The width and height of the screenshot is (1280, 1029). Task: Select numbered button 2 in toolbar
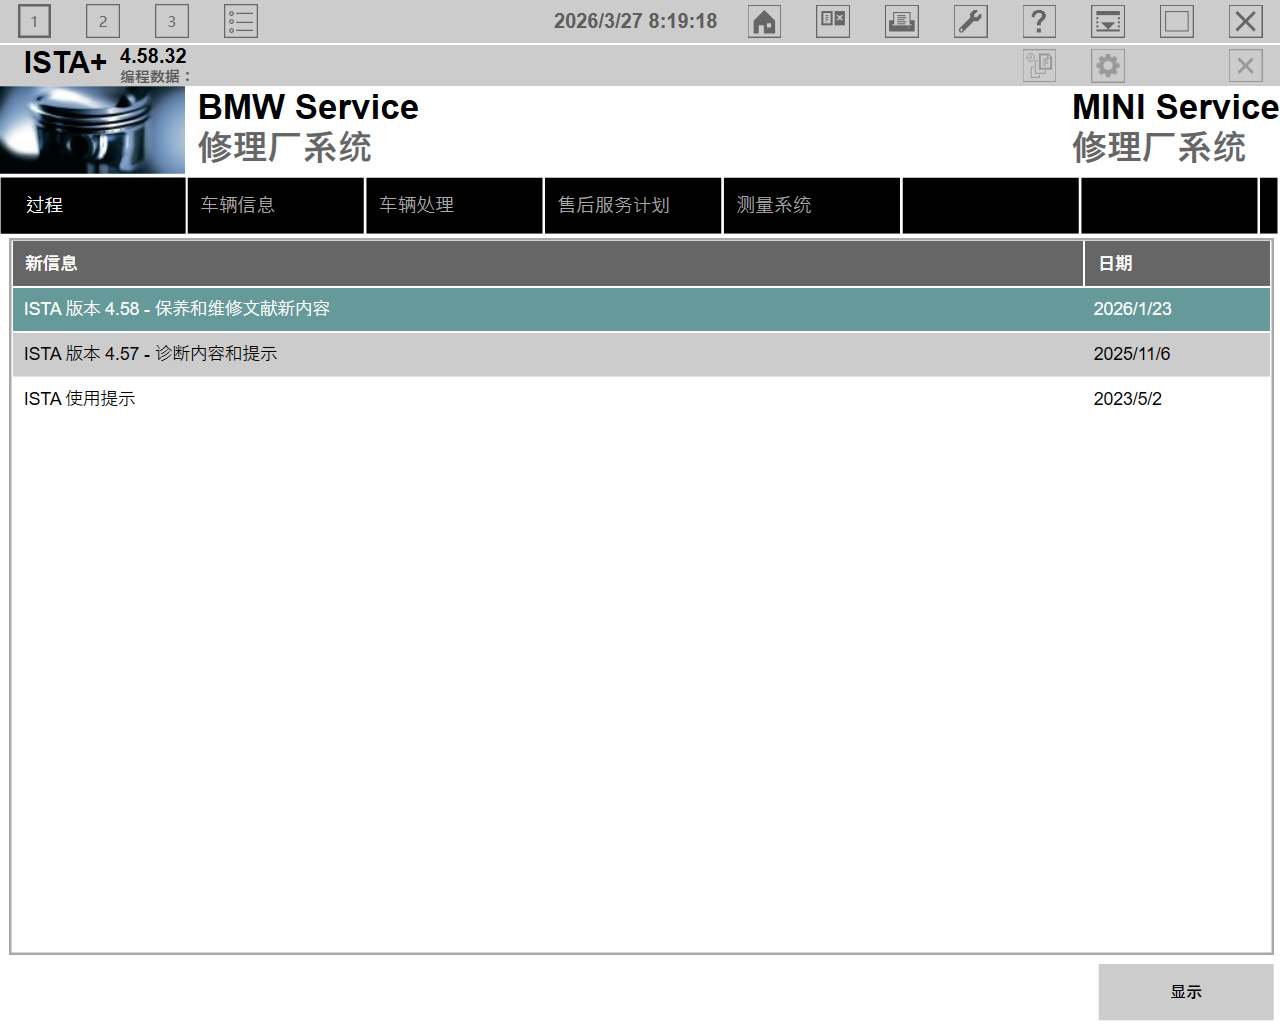102,21
